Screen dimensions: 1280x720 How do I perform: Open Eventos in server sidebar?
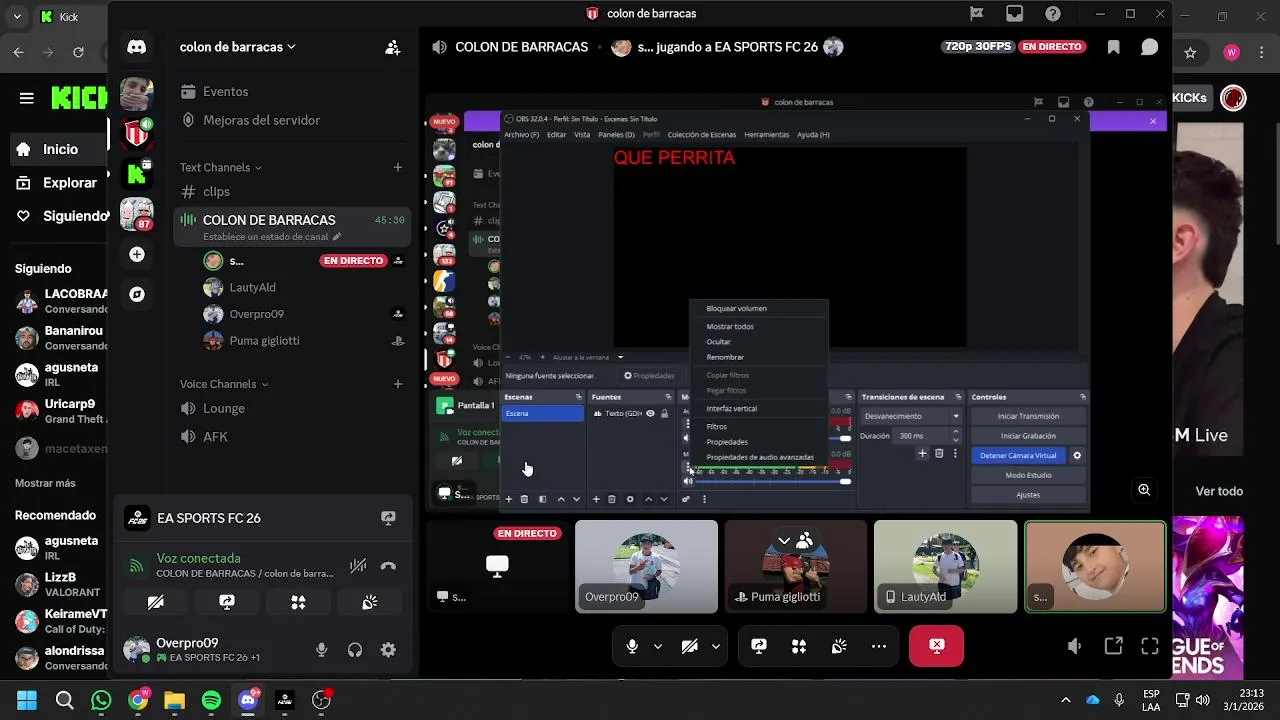(x=292, y=91)
